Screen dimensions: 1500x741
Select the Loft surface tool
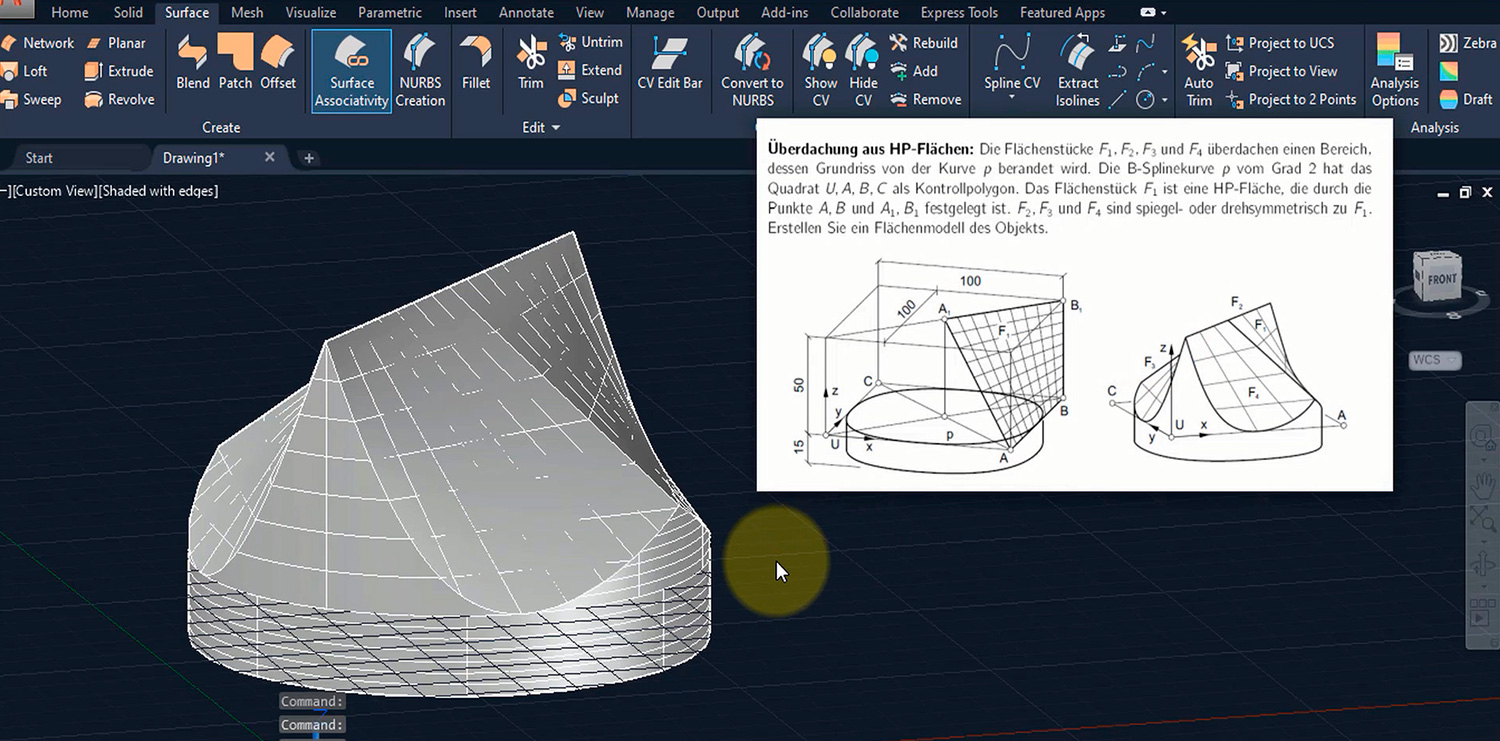click(x=26, y=71)
